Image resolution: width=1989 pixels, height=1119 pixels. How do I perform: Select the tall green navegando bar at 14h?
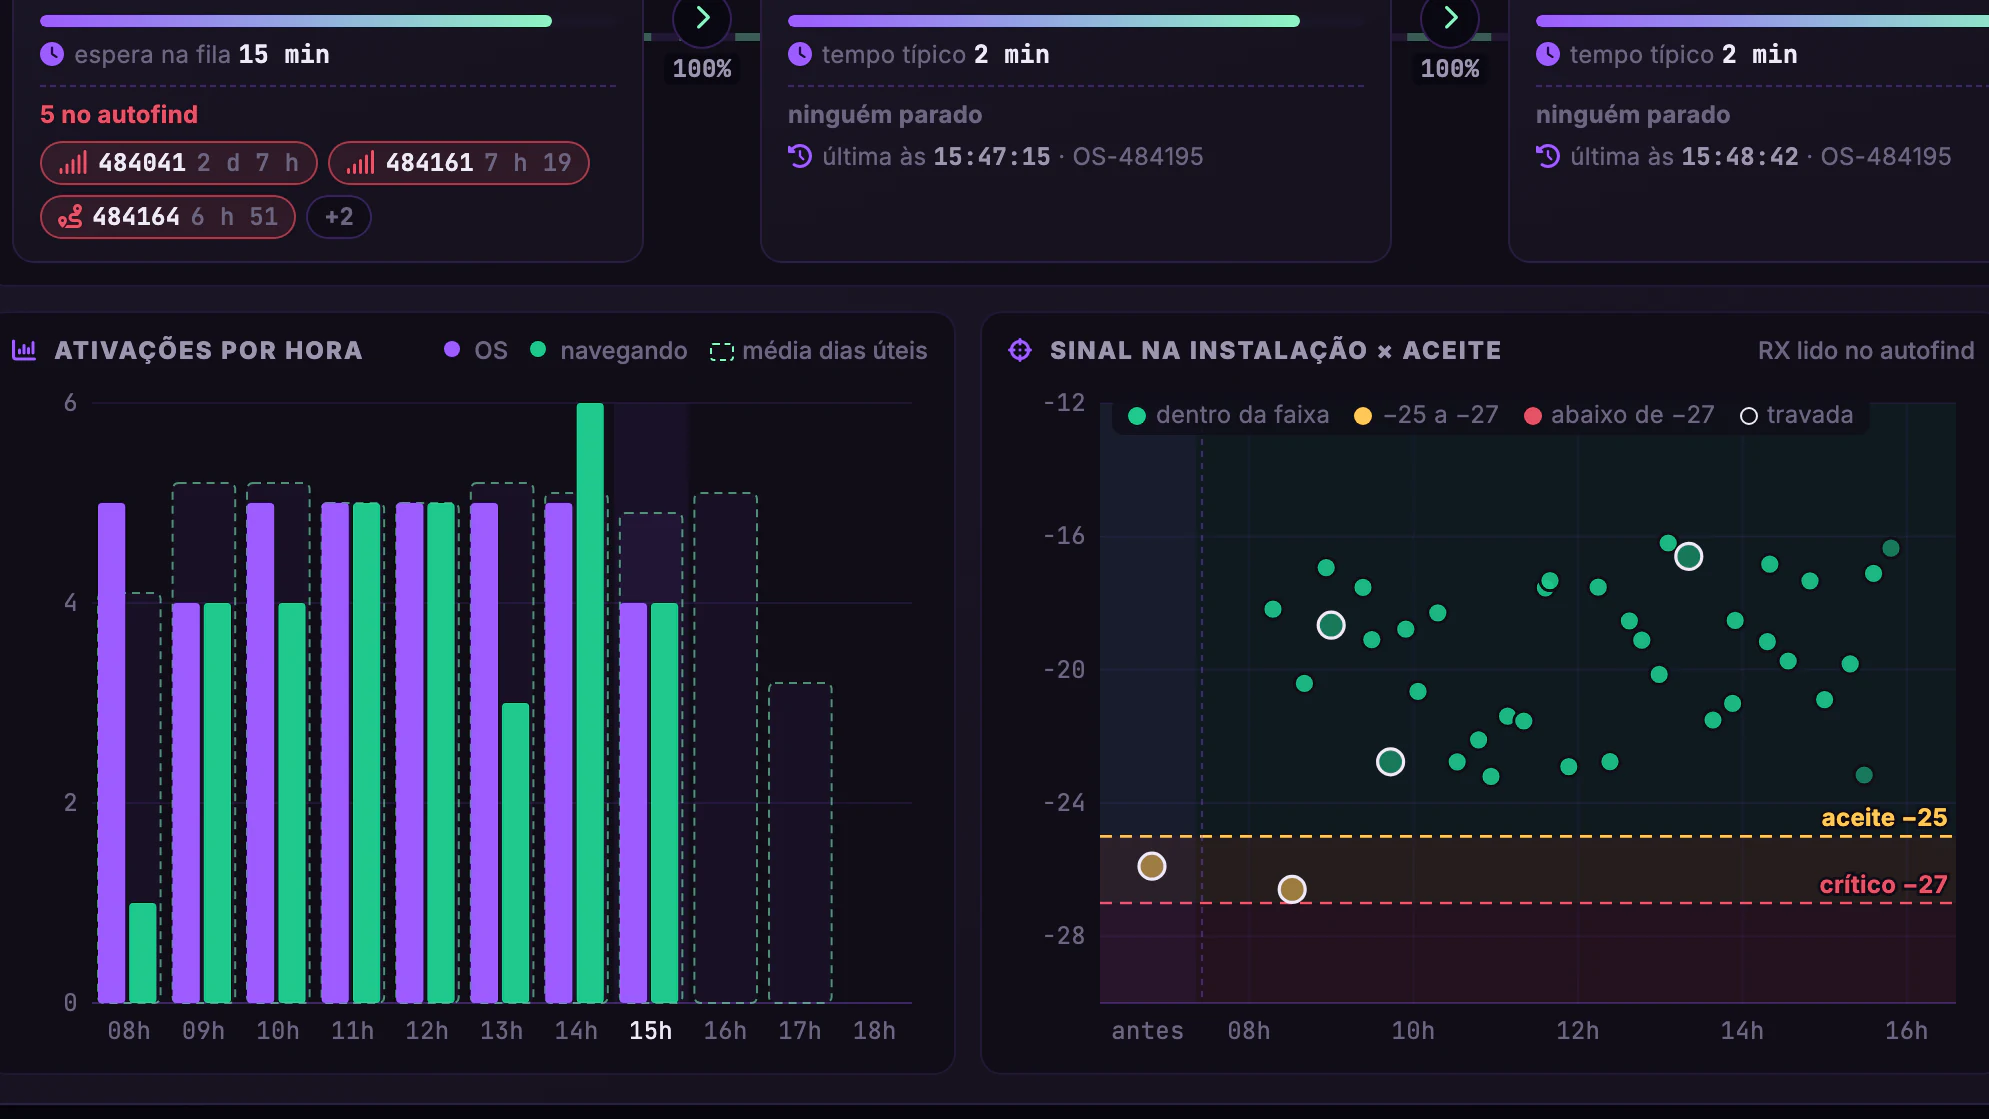point(590,702)
